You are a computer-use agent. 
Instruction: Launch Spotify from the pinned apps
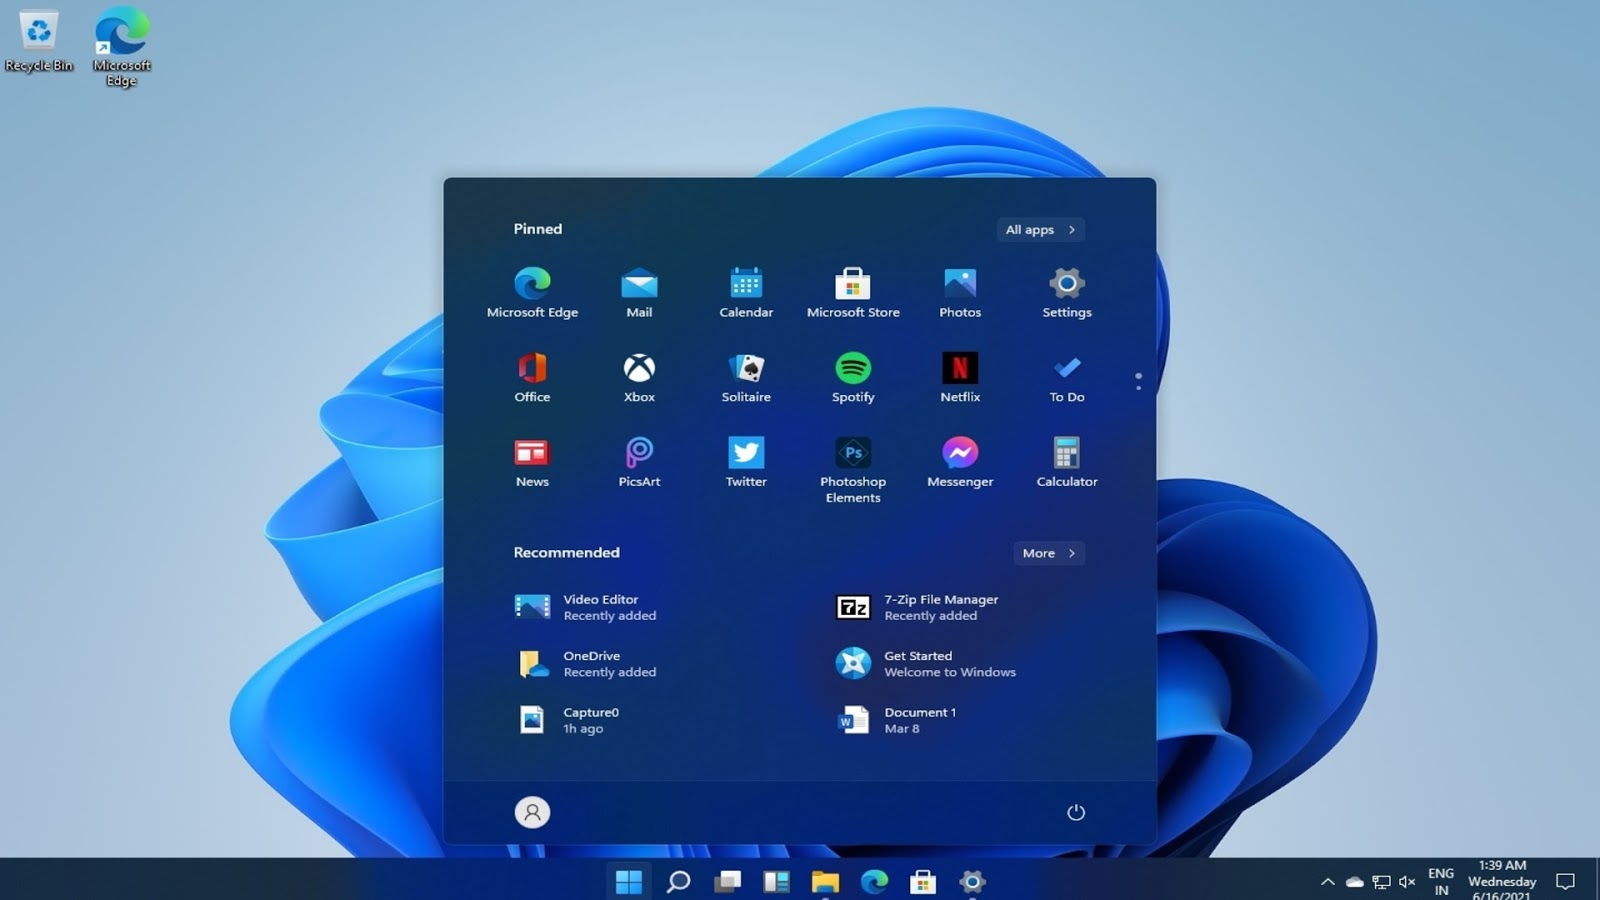tap(852, 370)
